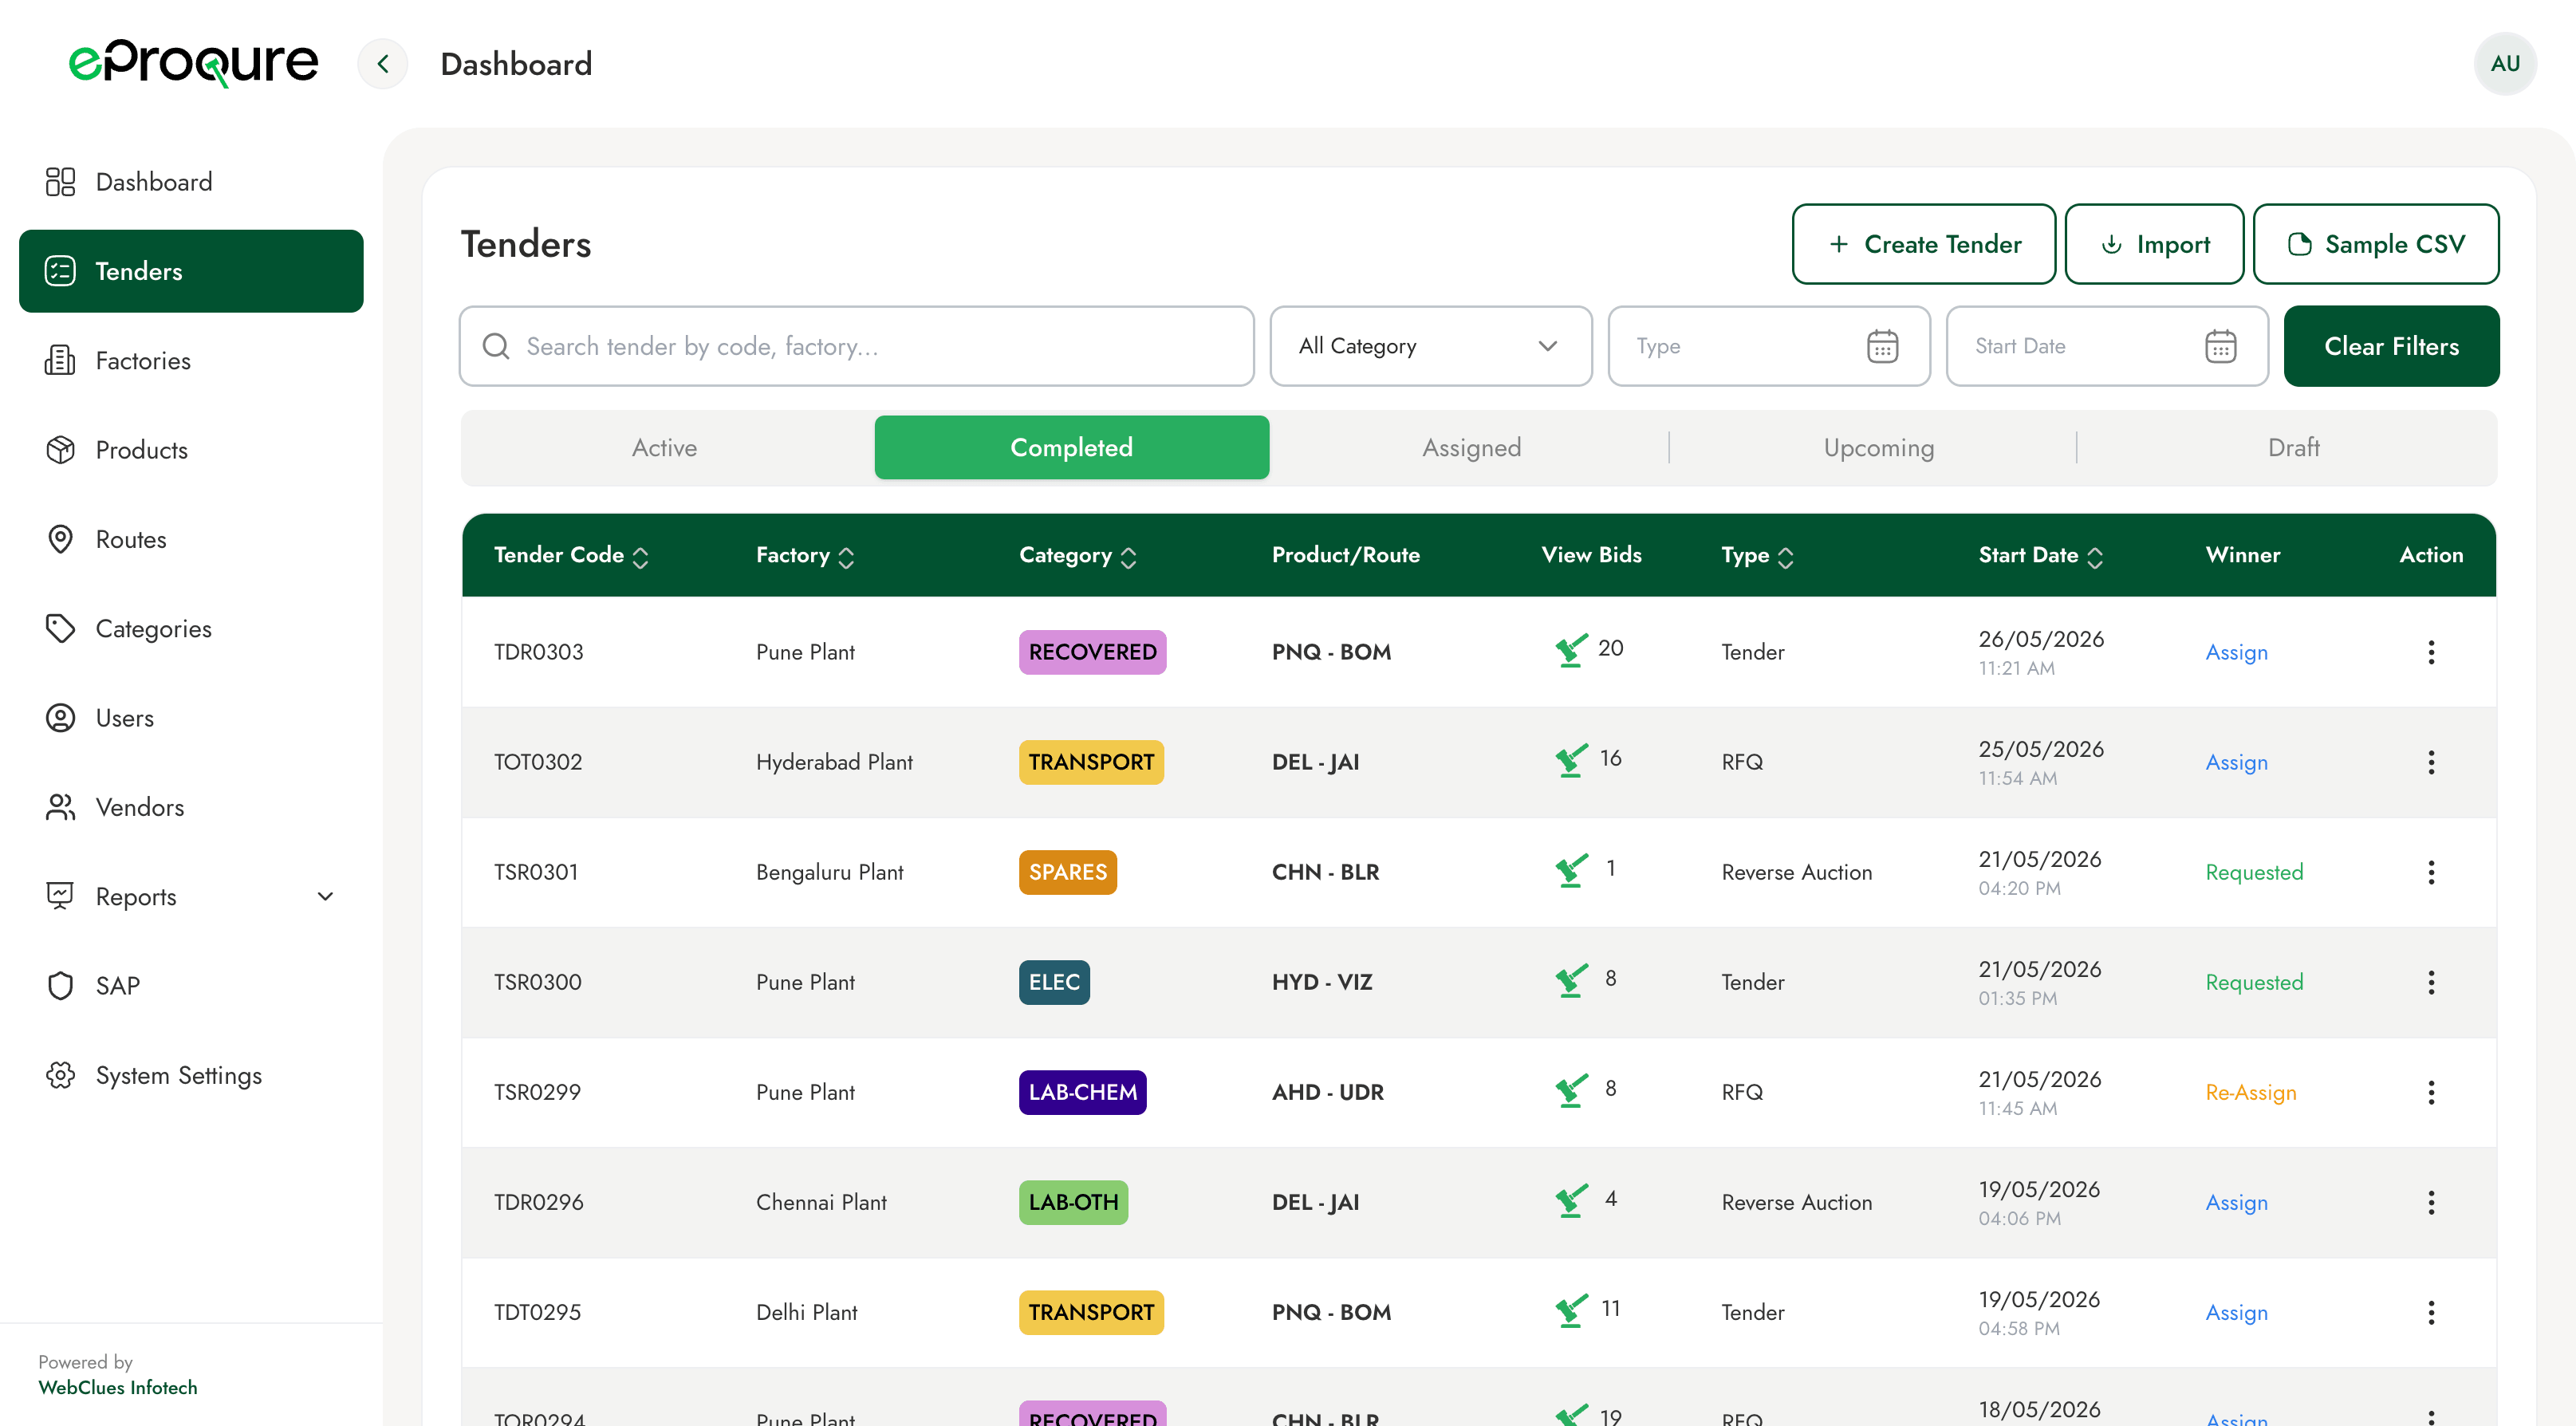Image resolution: width=2576 pixels, height=1426 pixels.
Task: Switch to the Assigned tab
Action: [1471, 448]
